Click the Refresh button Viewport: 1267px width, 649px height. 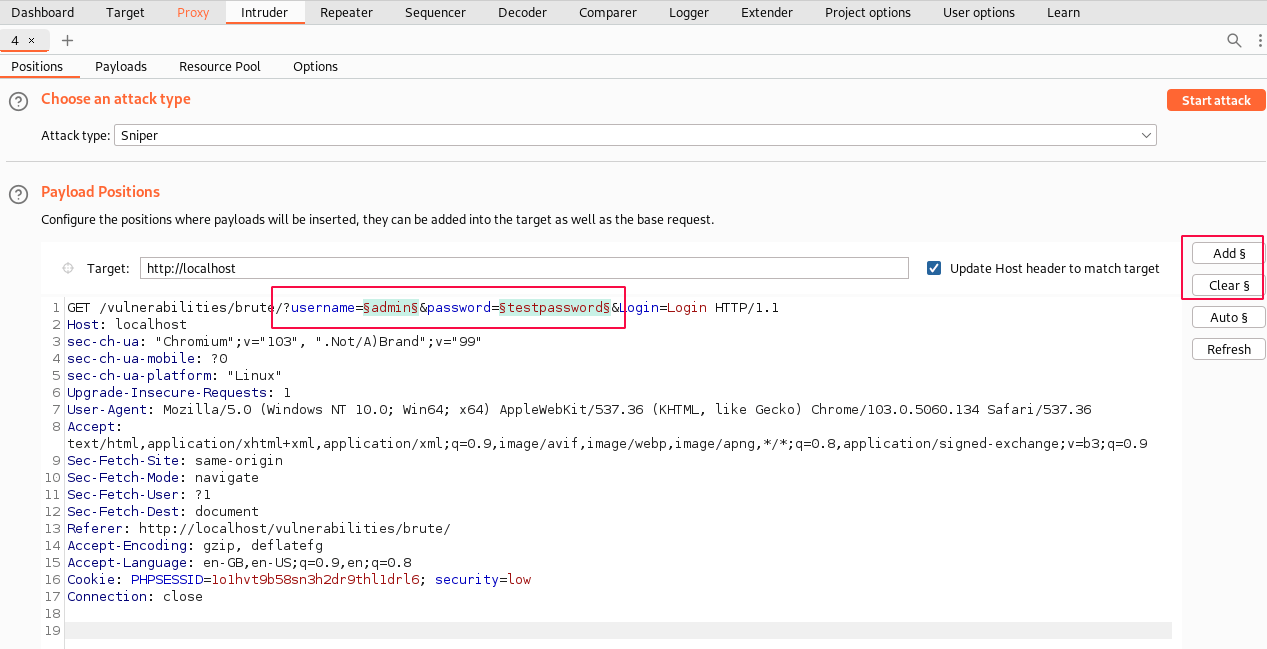click(1228, 349)
